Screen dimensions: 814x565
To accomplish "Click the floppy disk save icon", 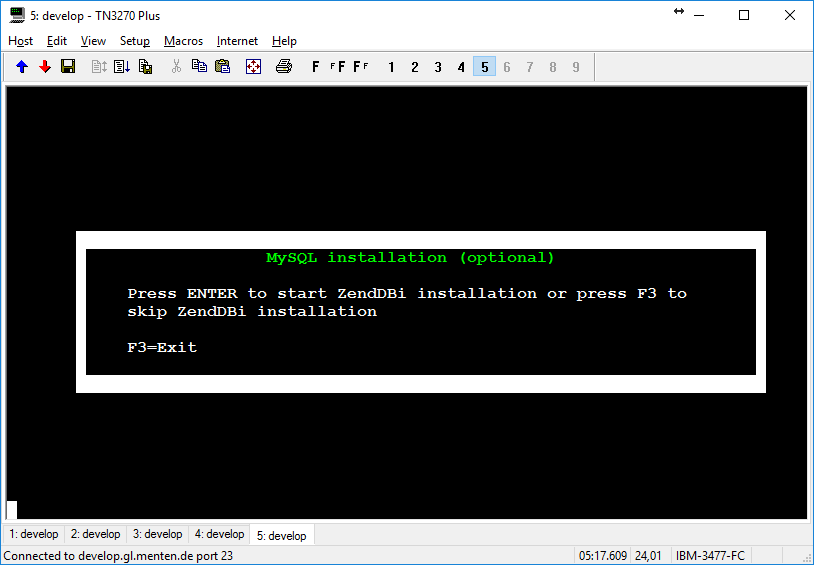I will [68, 67].
